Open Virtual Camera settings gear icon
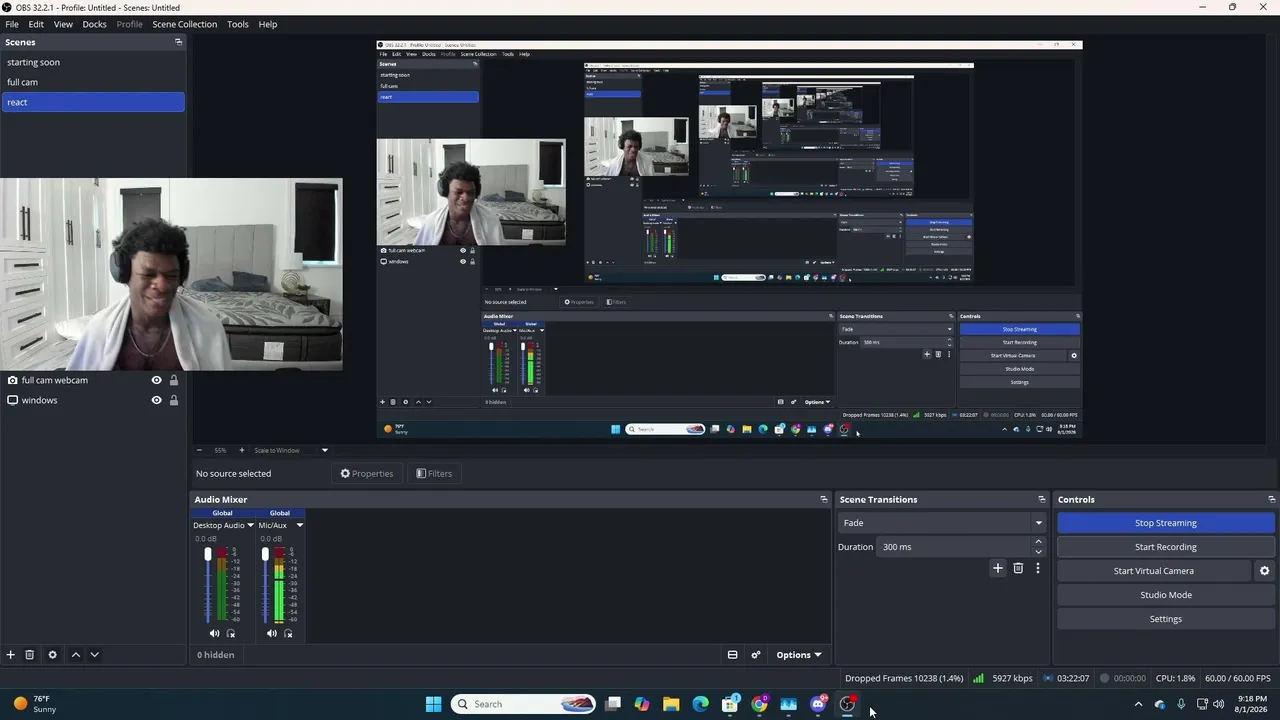 (1264, 571)
